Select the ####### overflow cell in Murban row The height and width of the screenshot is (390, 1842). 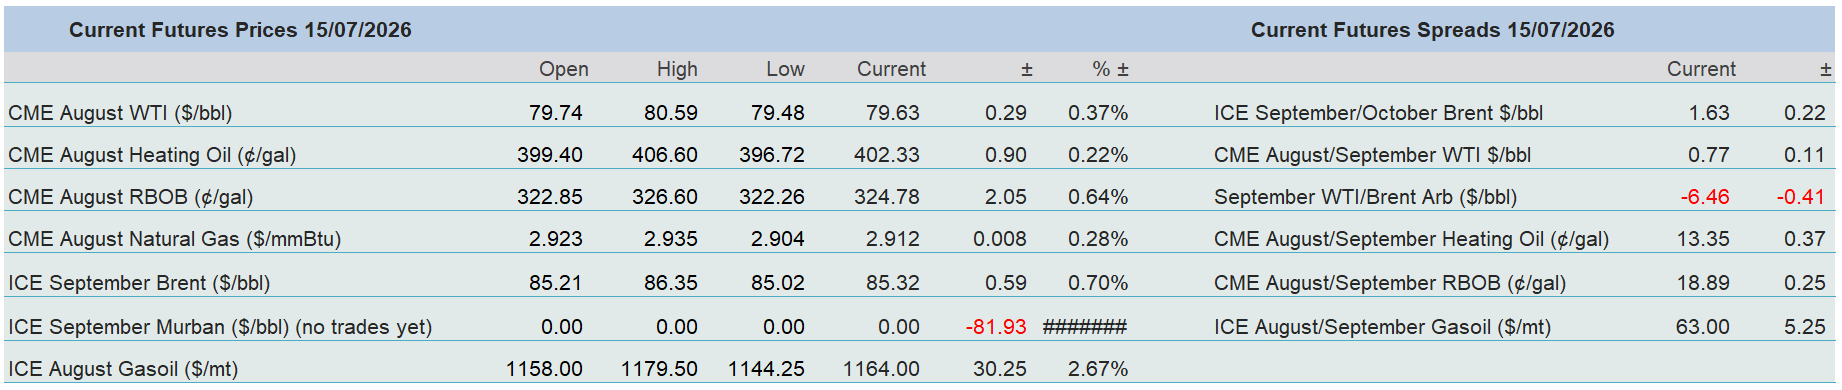(x=1085, y=327)
